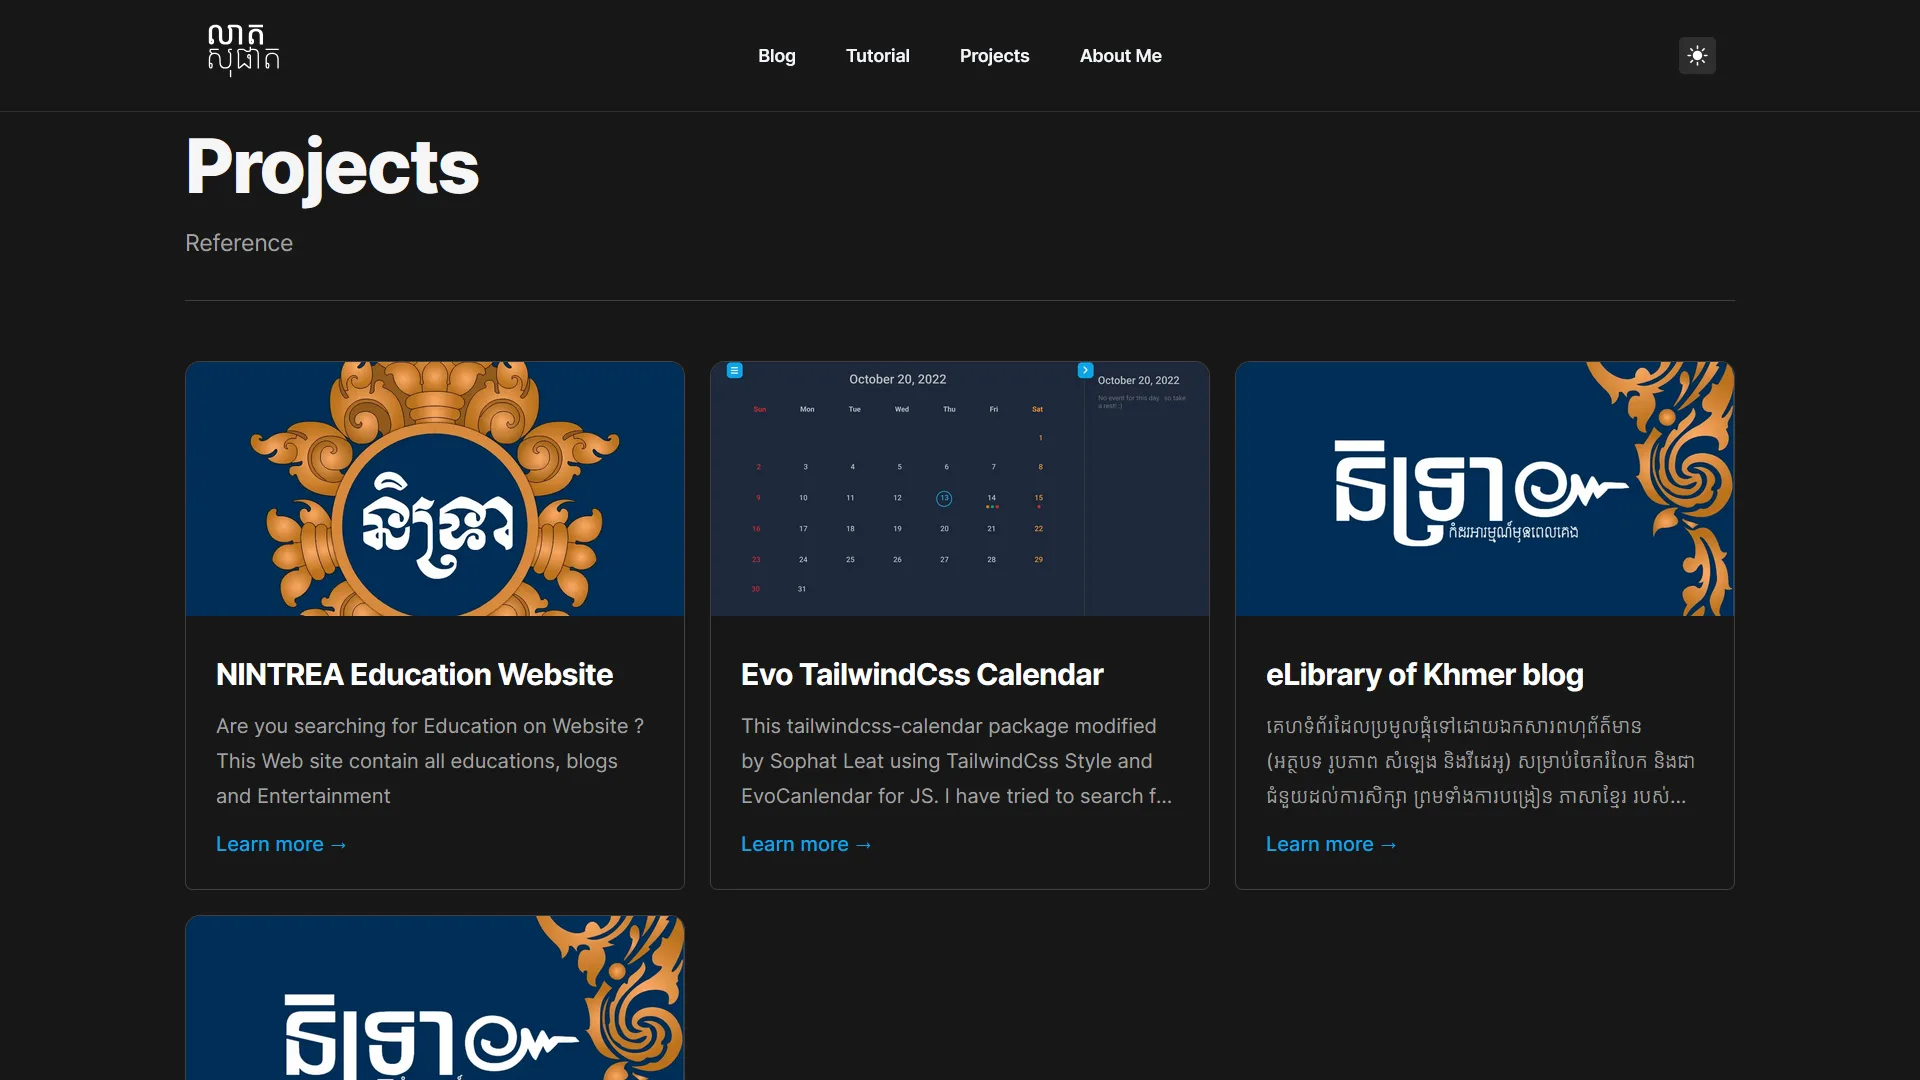The image size is (1920, 1080).
Task: Click the NINTREA Education Website heading
Action: click(x=414, y=674)
